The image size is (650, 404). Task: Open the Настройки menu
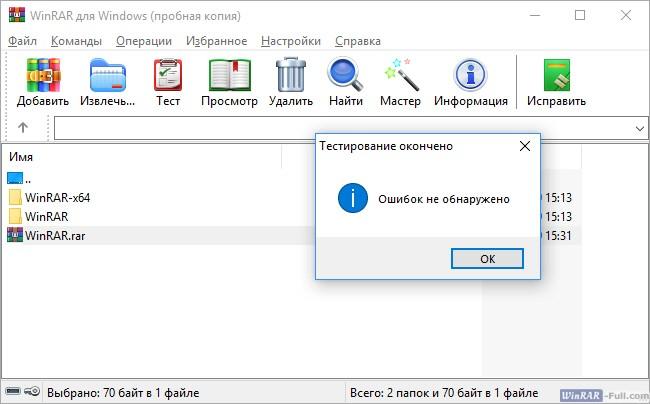[x=291, y=41]
